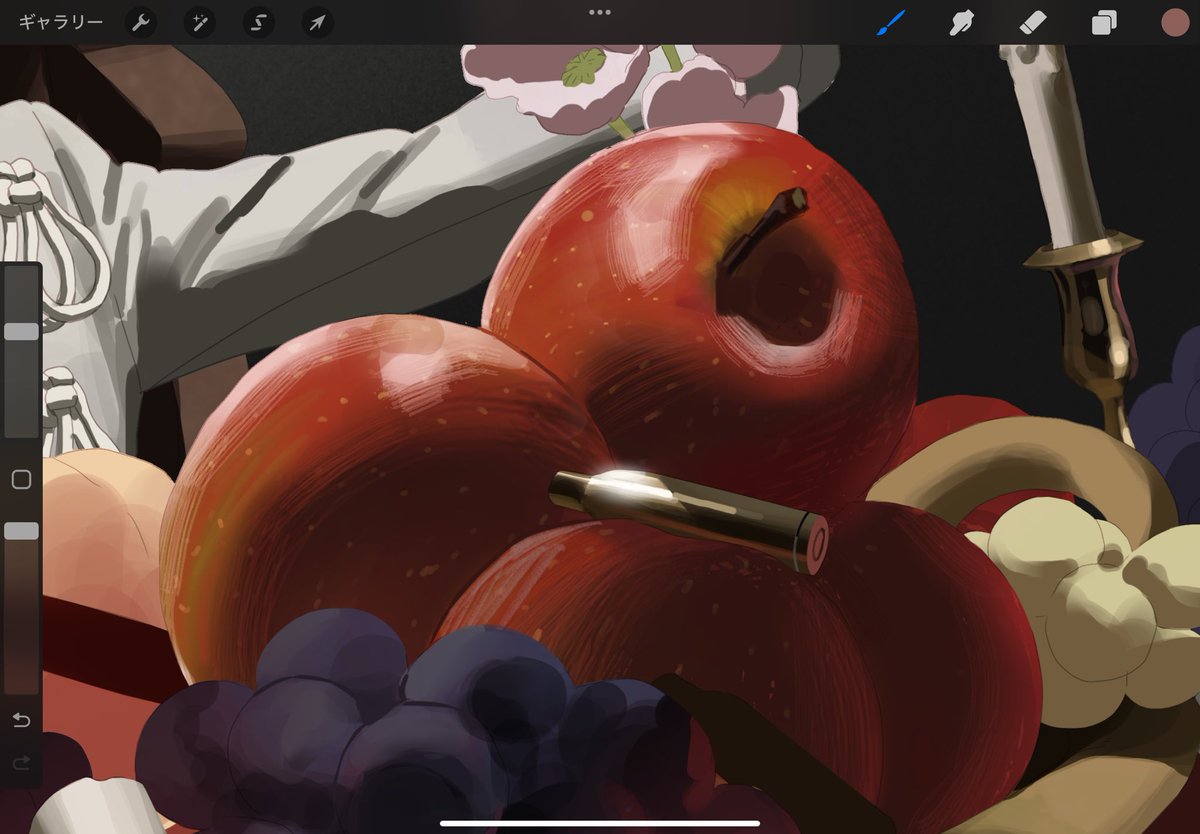Activate the Transform arrow tool
Screen dimensions: 1200x834
click(318, 22)
